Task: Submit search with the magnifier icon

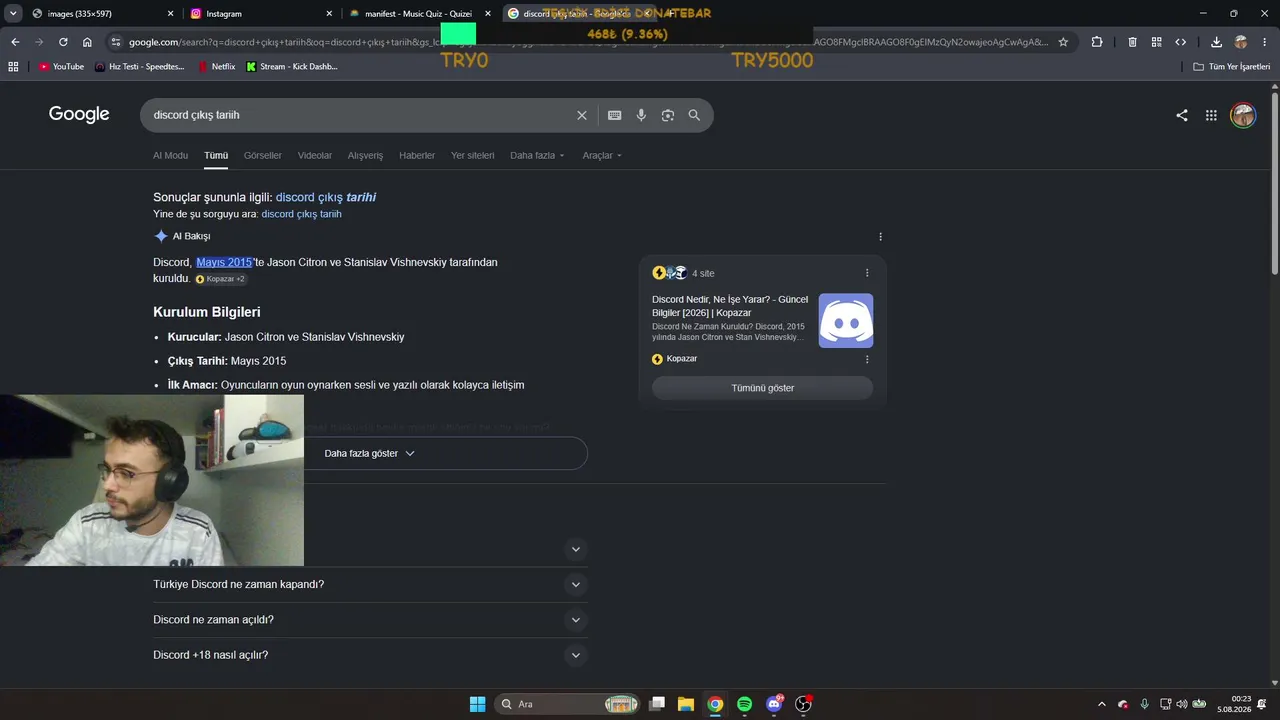Action: [x=694, y=115]
